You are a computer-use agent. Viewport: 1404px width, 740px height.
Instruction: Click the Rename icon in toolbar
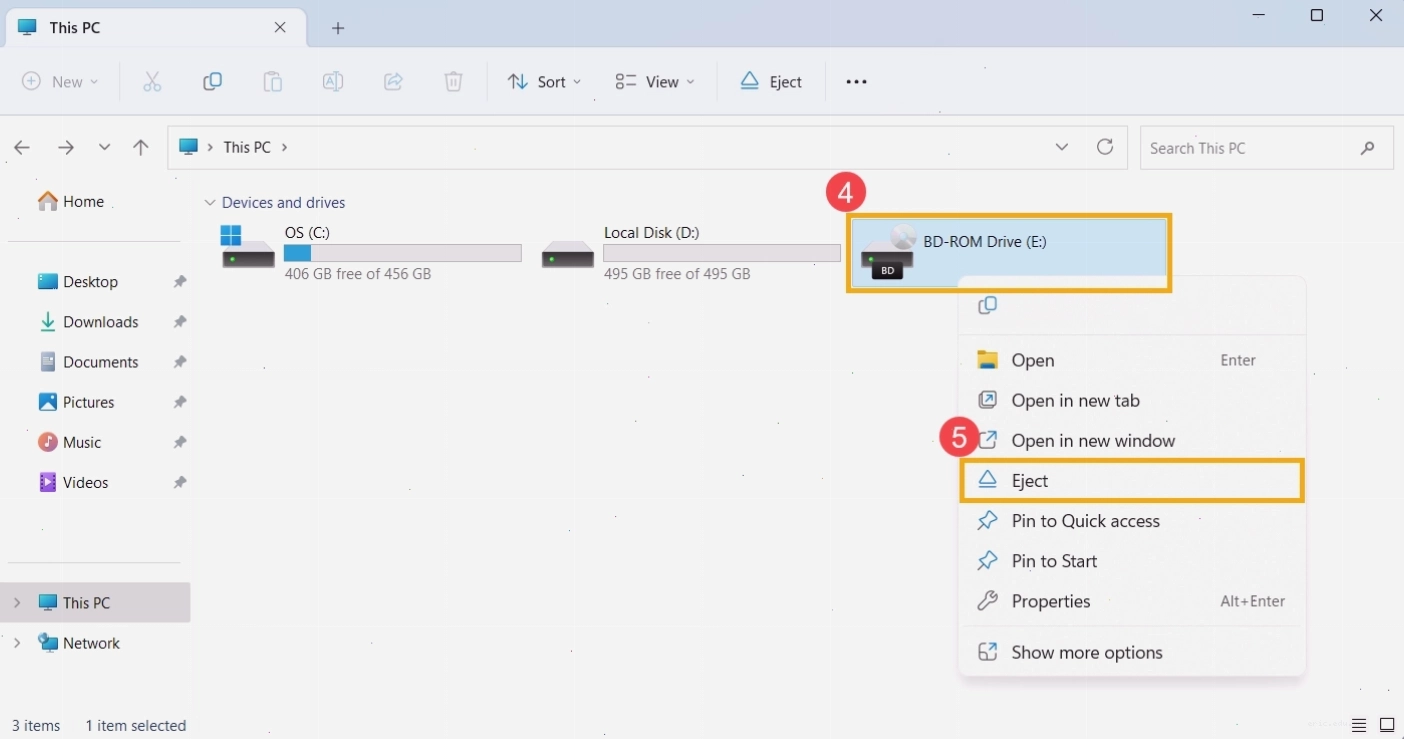coord(333,82)
